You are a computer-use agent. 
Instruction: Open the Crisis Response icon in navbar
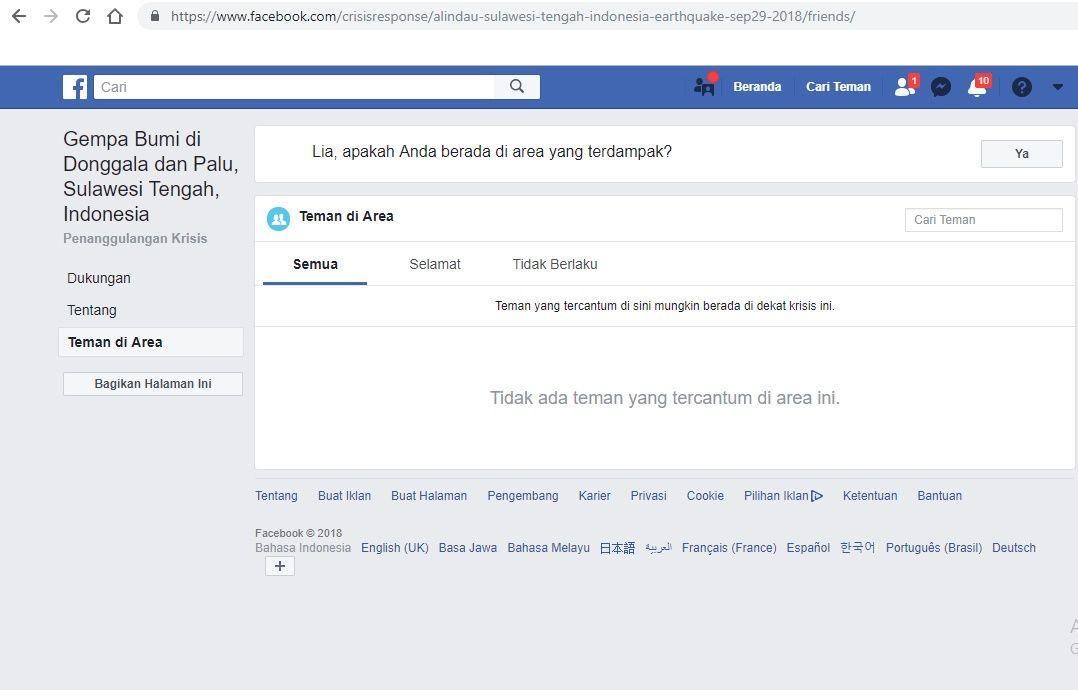705,85
